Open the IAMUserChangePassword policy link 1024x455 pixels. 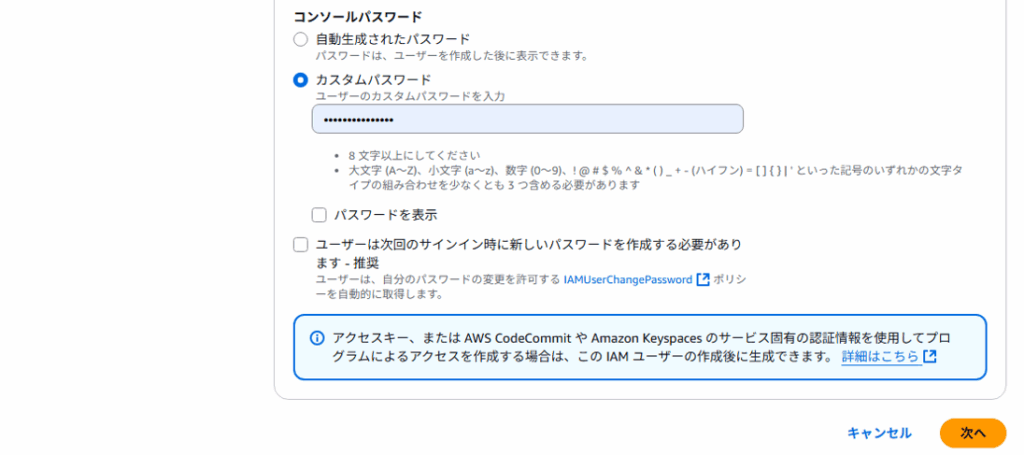point(627,280)
